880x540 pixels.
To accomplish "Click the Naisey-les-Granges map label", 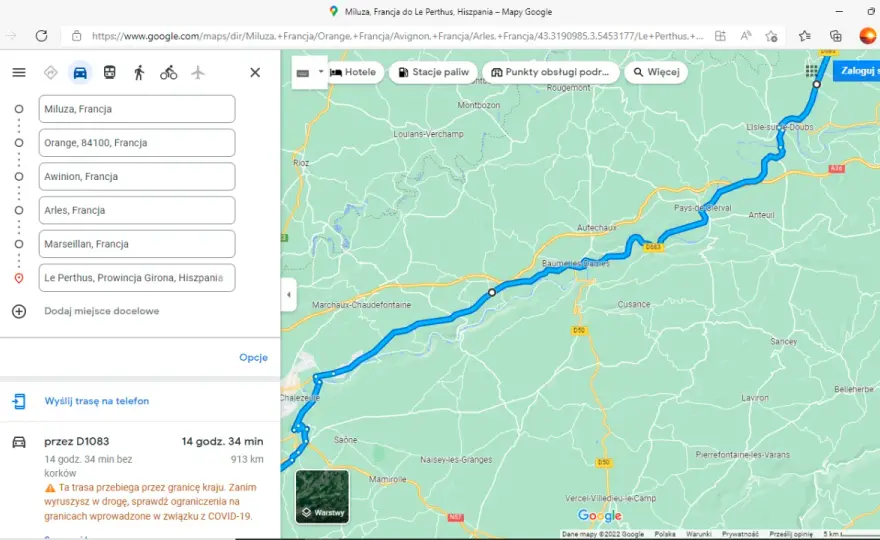I will [456, 460].
